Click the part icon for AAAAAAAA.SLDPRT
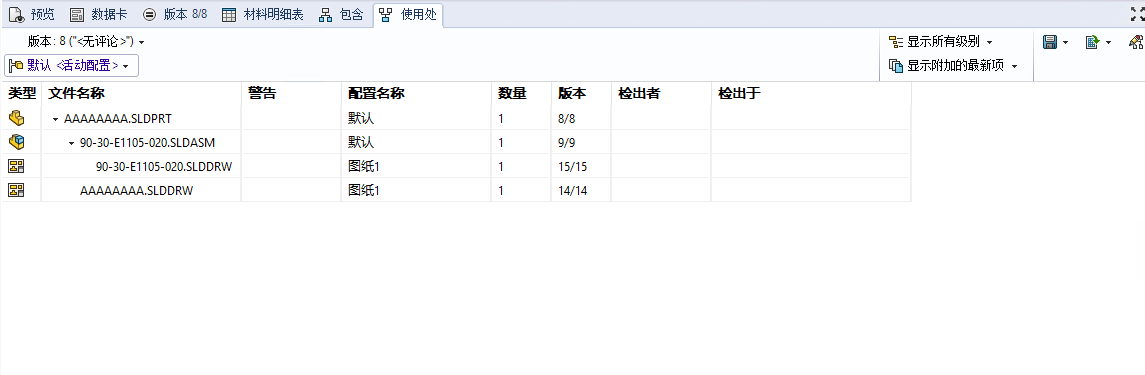The width and height of the screenshot is (1145, 375). click(x=16, y=117)
